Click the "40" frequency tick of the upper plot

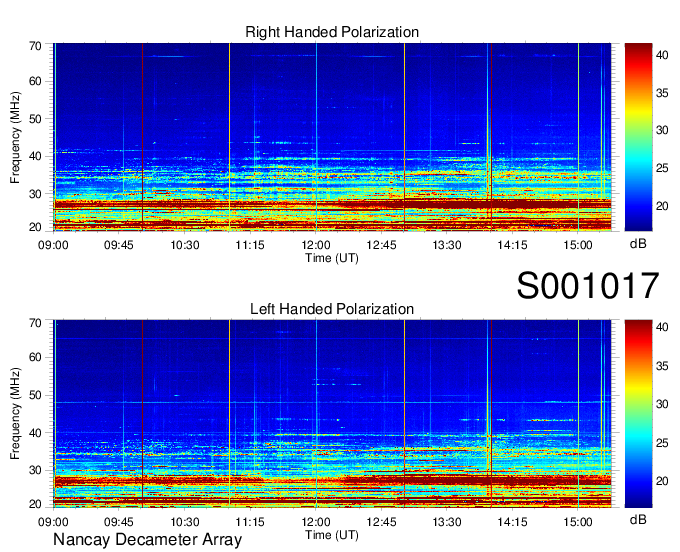[x=35, y=156]
